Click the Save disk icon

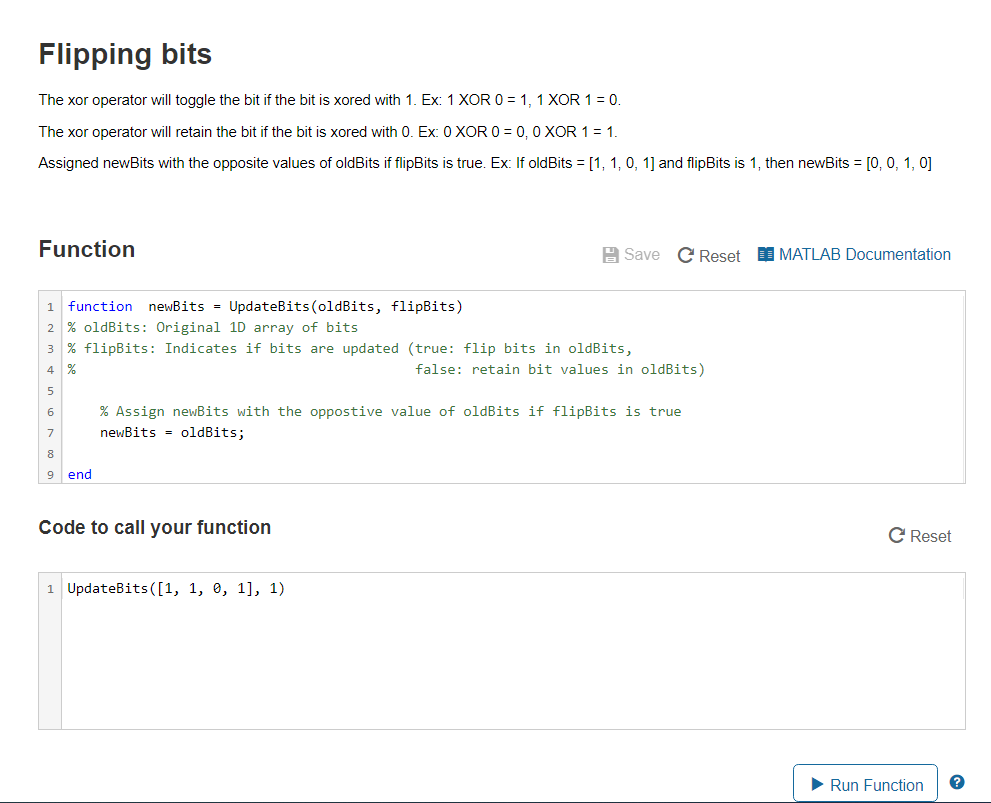tap(611, 254)
